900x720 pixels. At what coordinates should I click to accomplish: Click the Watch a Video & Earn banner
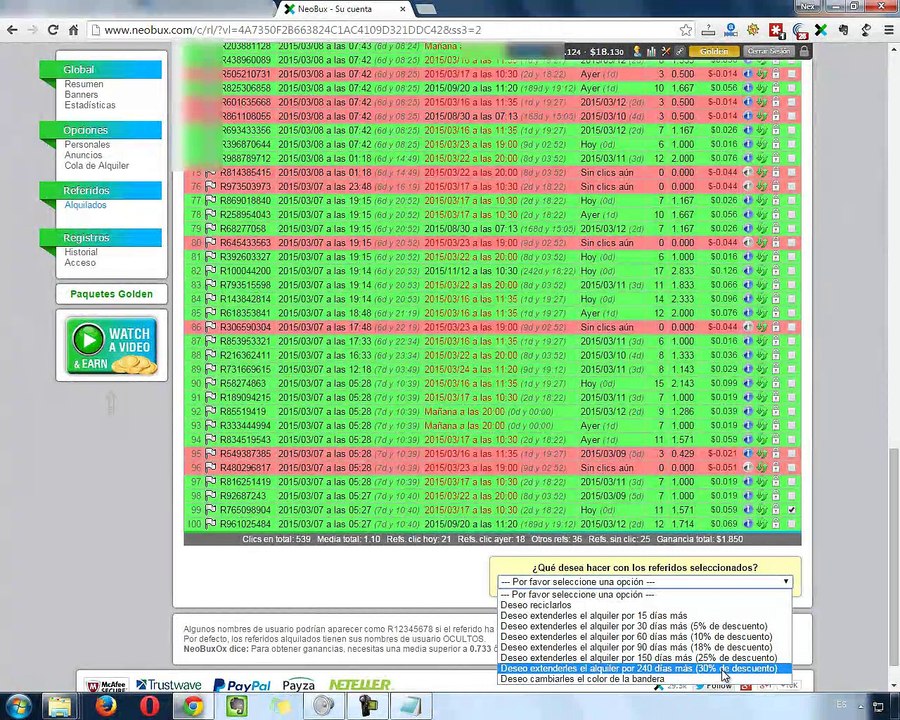click(x=112, y=346)
